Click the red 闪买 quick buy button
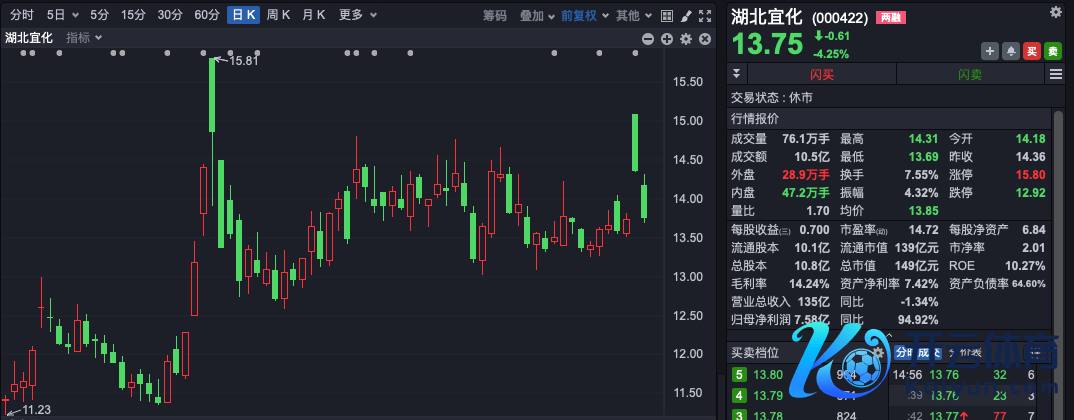 (x=823, y=74)
